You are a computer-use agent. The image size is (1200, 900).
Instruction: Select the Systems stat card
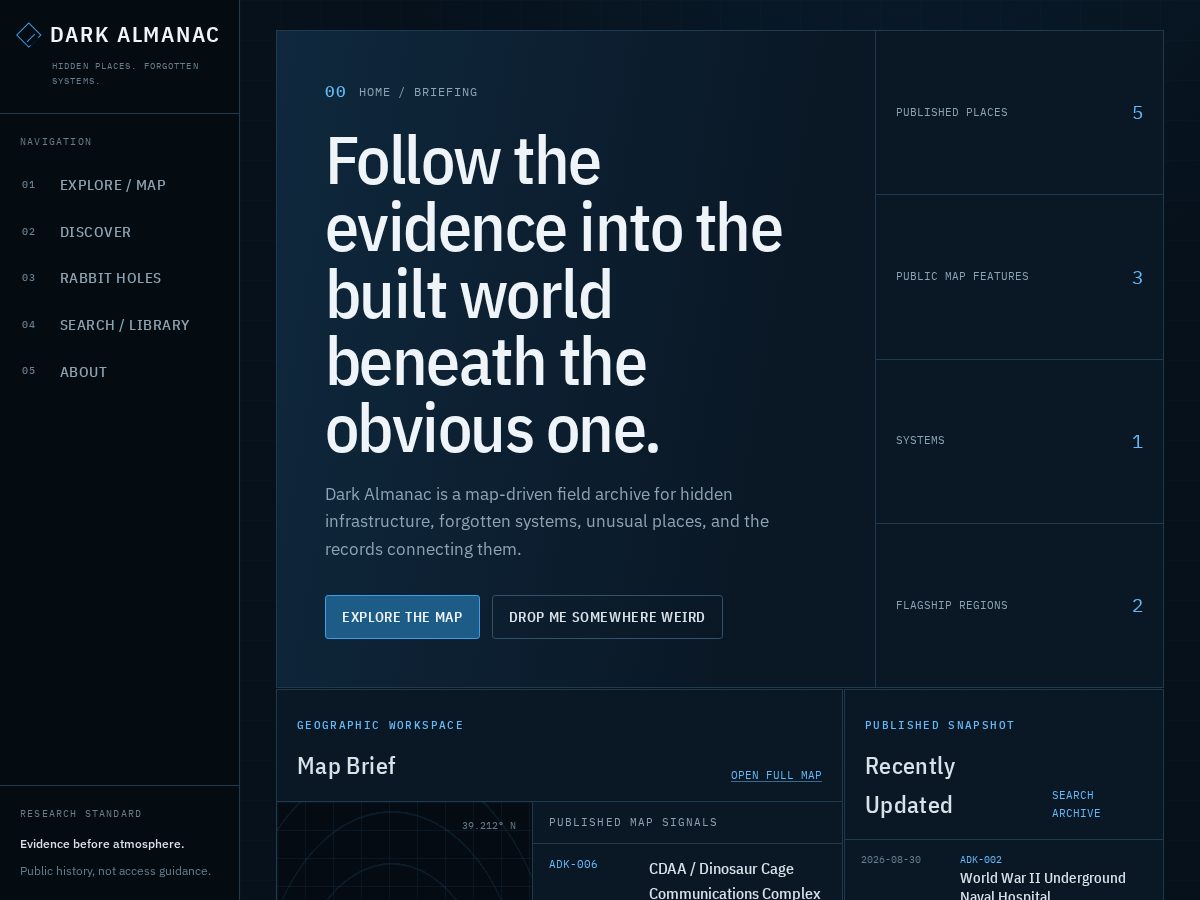click(x=1019, y=441)
